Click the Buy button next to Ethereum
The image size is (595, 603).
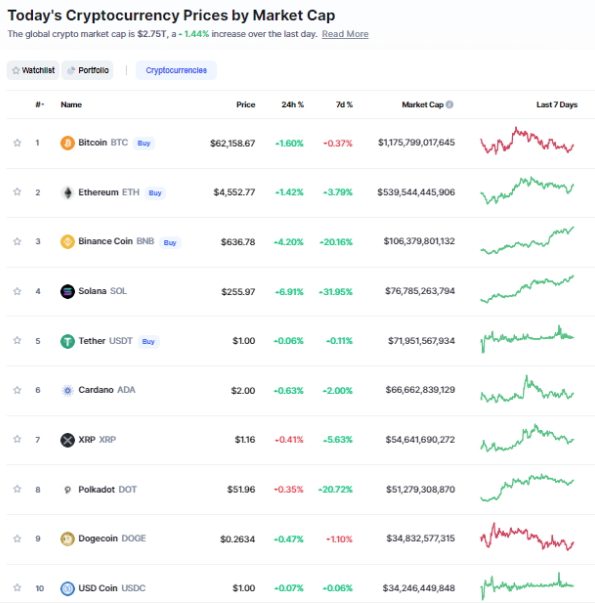point(155,193)
